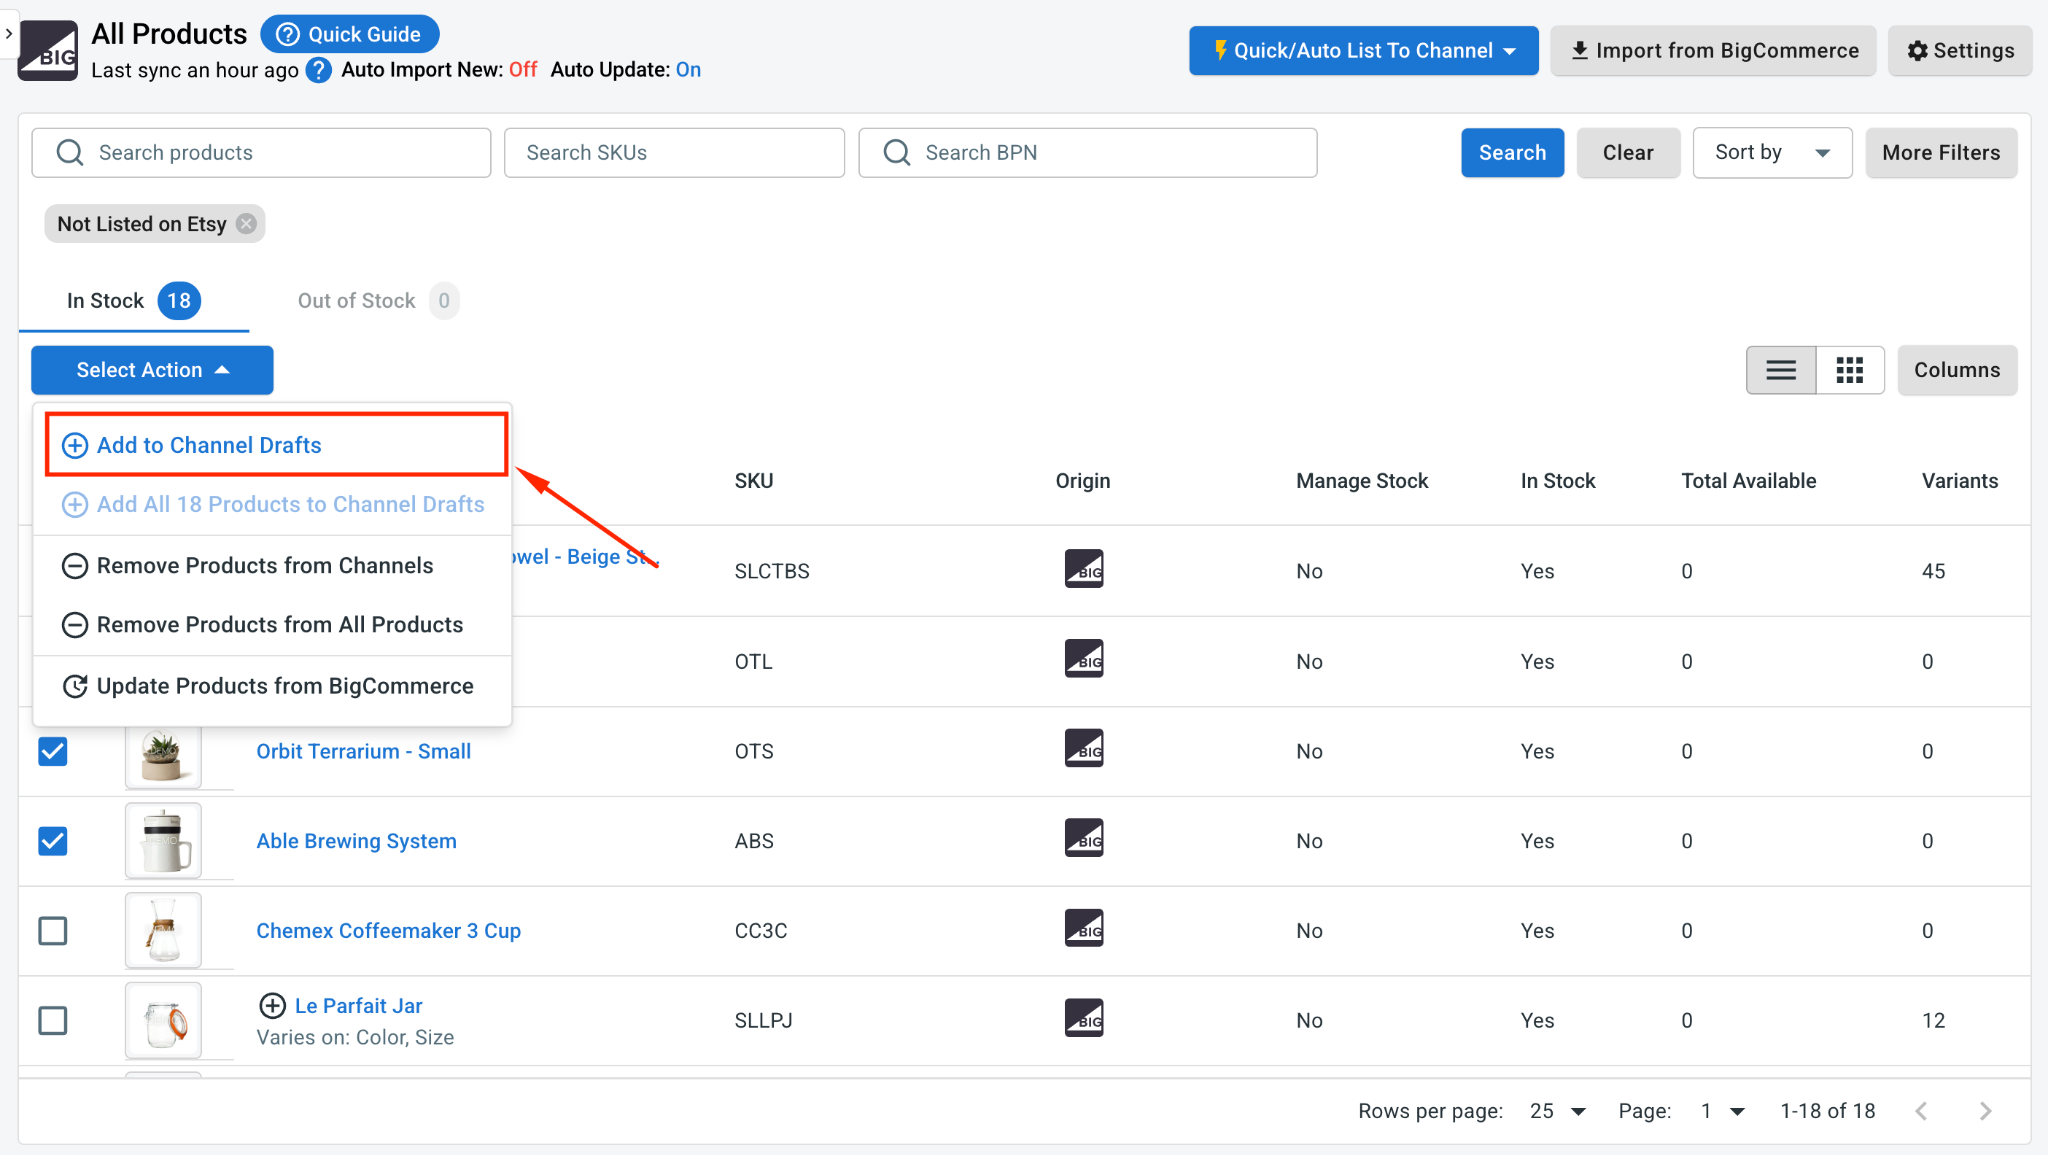Check the Le Parfait Jar checkbox

pos(53,1021)
